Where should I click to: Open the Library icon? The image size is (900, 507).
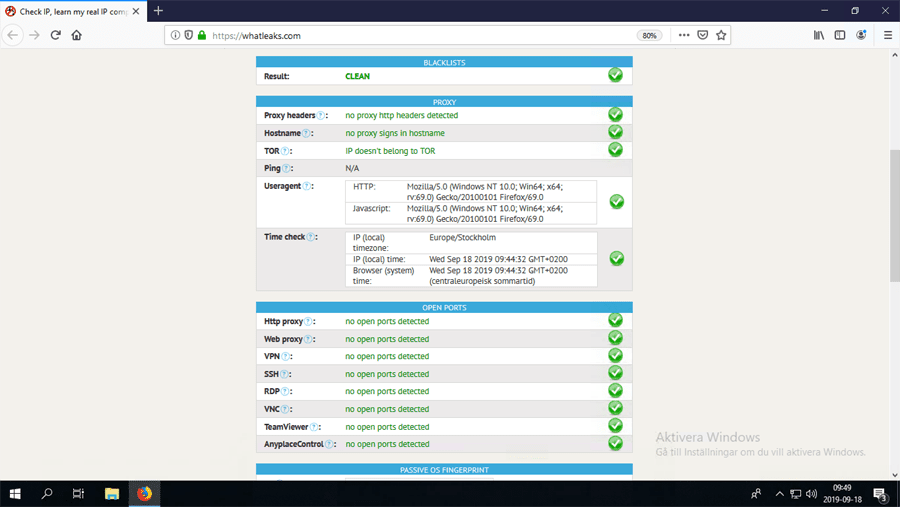click(819, 35)
